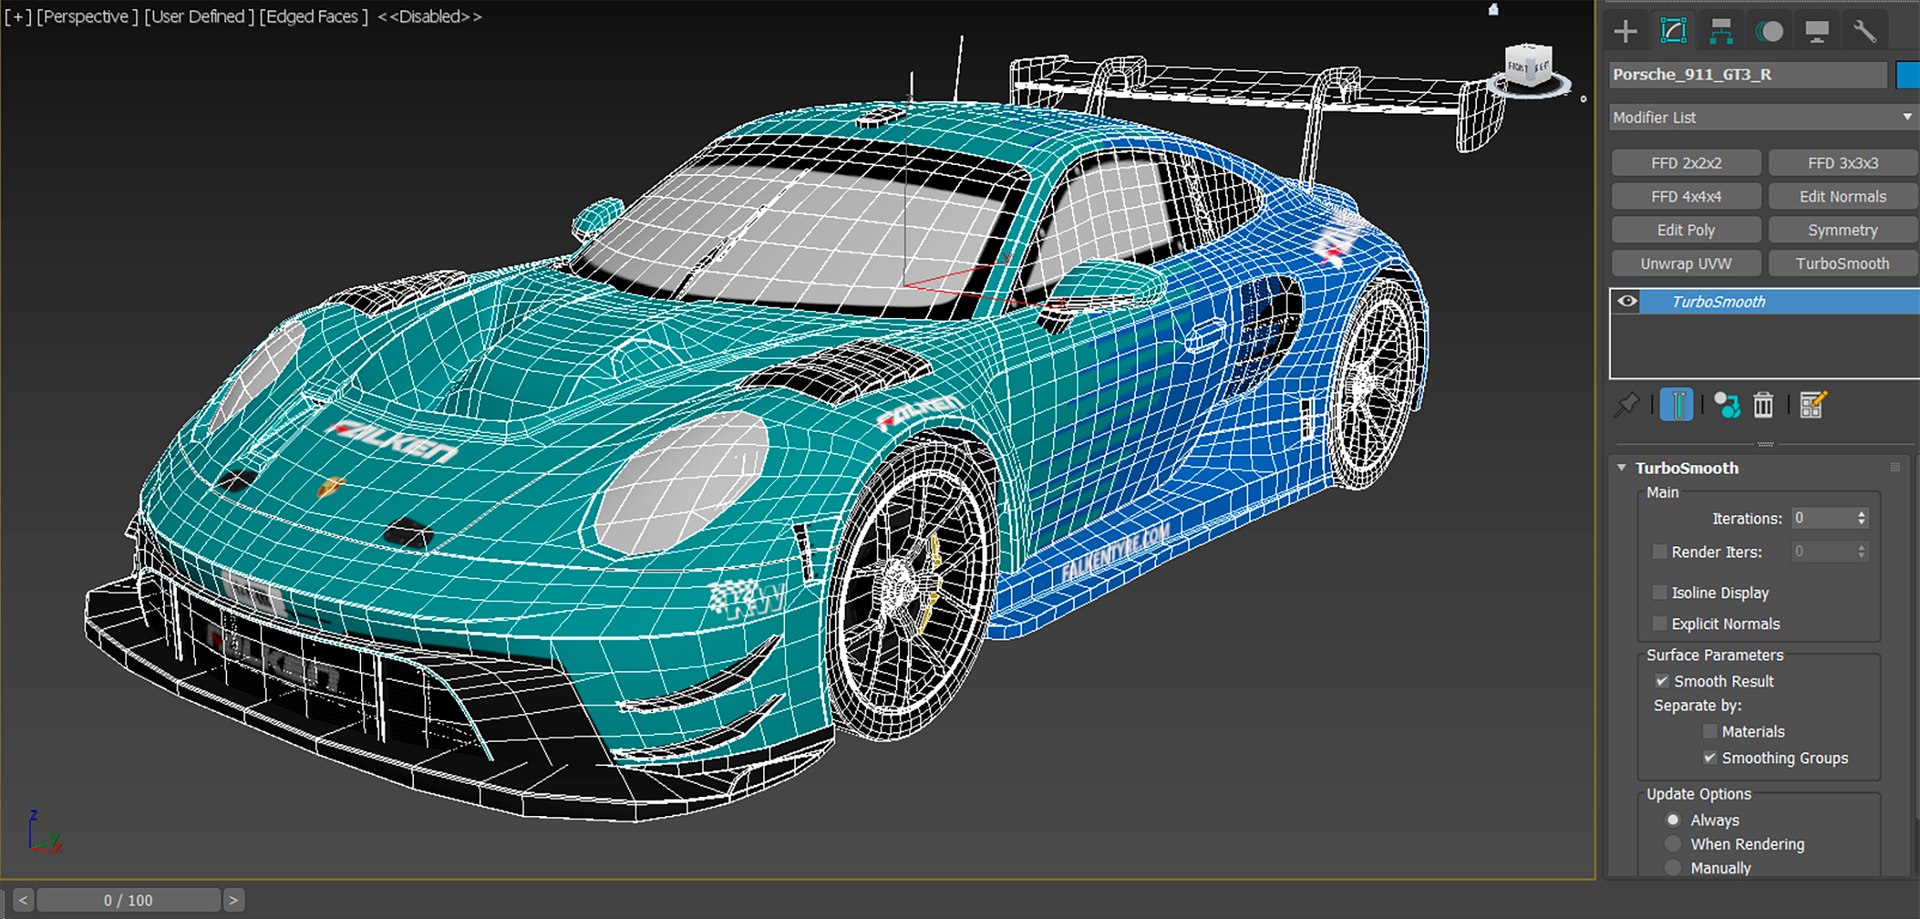Image resolution: width=1920 pixels, height=919 pixels.
Task: Go to previous frame arrow
Action: 23,900
